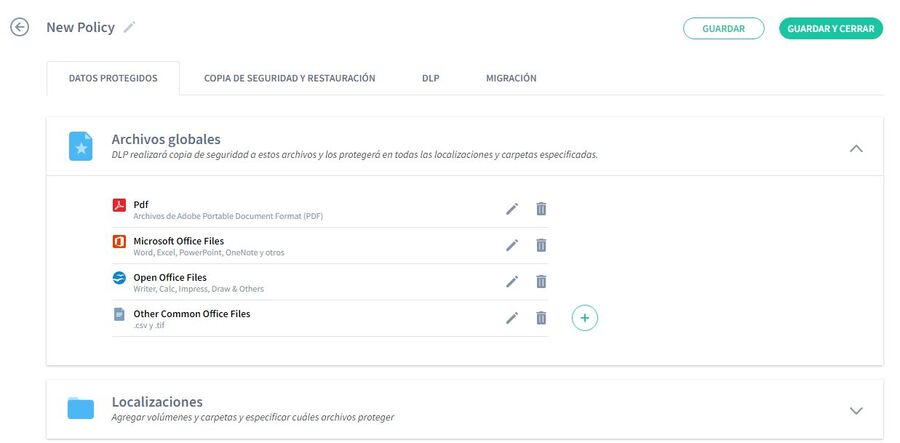
Task: Edit the Open Office Files entry
Action: pyautogui.click(x=512, y=281)
